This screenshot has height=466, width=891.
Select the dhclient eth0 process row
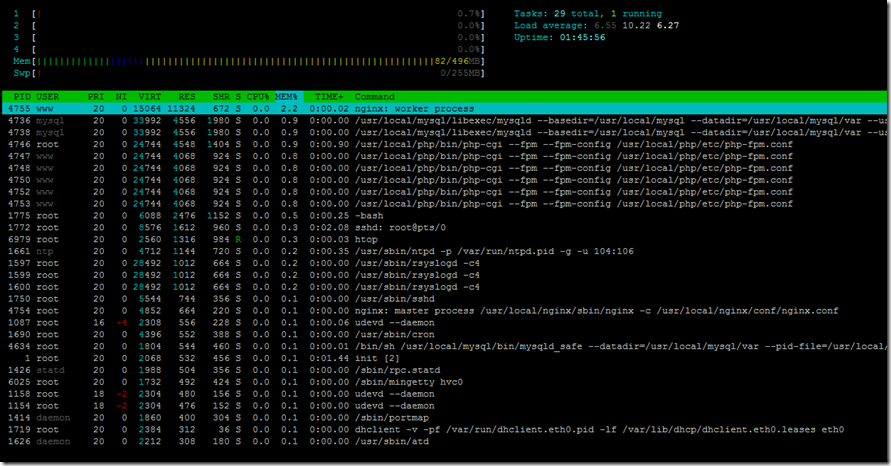(x=444, y=430)
